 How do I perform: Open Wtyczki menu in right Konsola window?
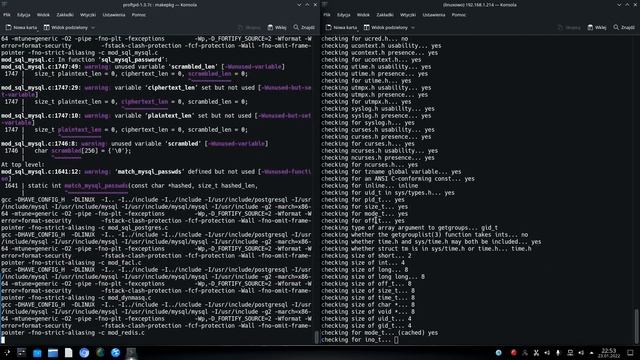408,15
